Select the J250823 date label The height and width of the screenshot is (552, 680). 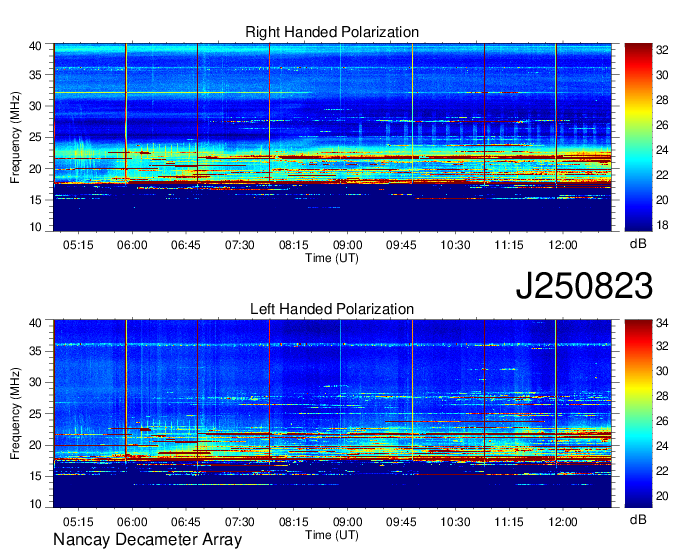(584, 286)
